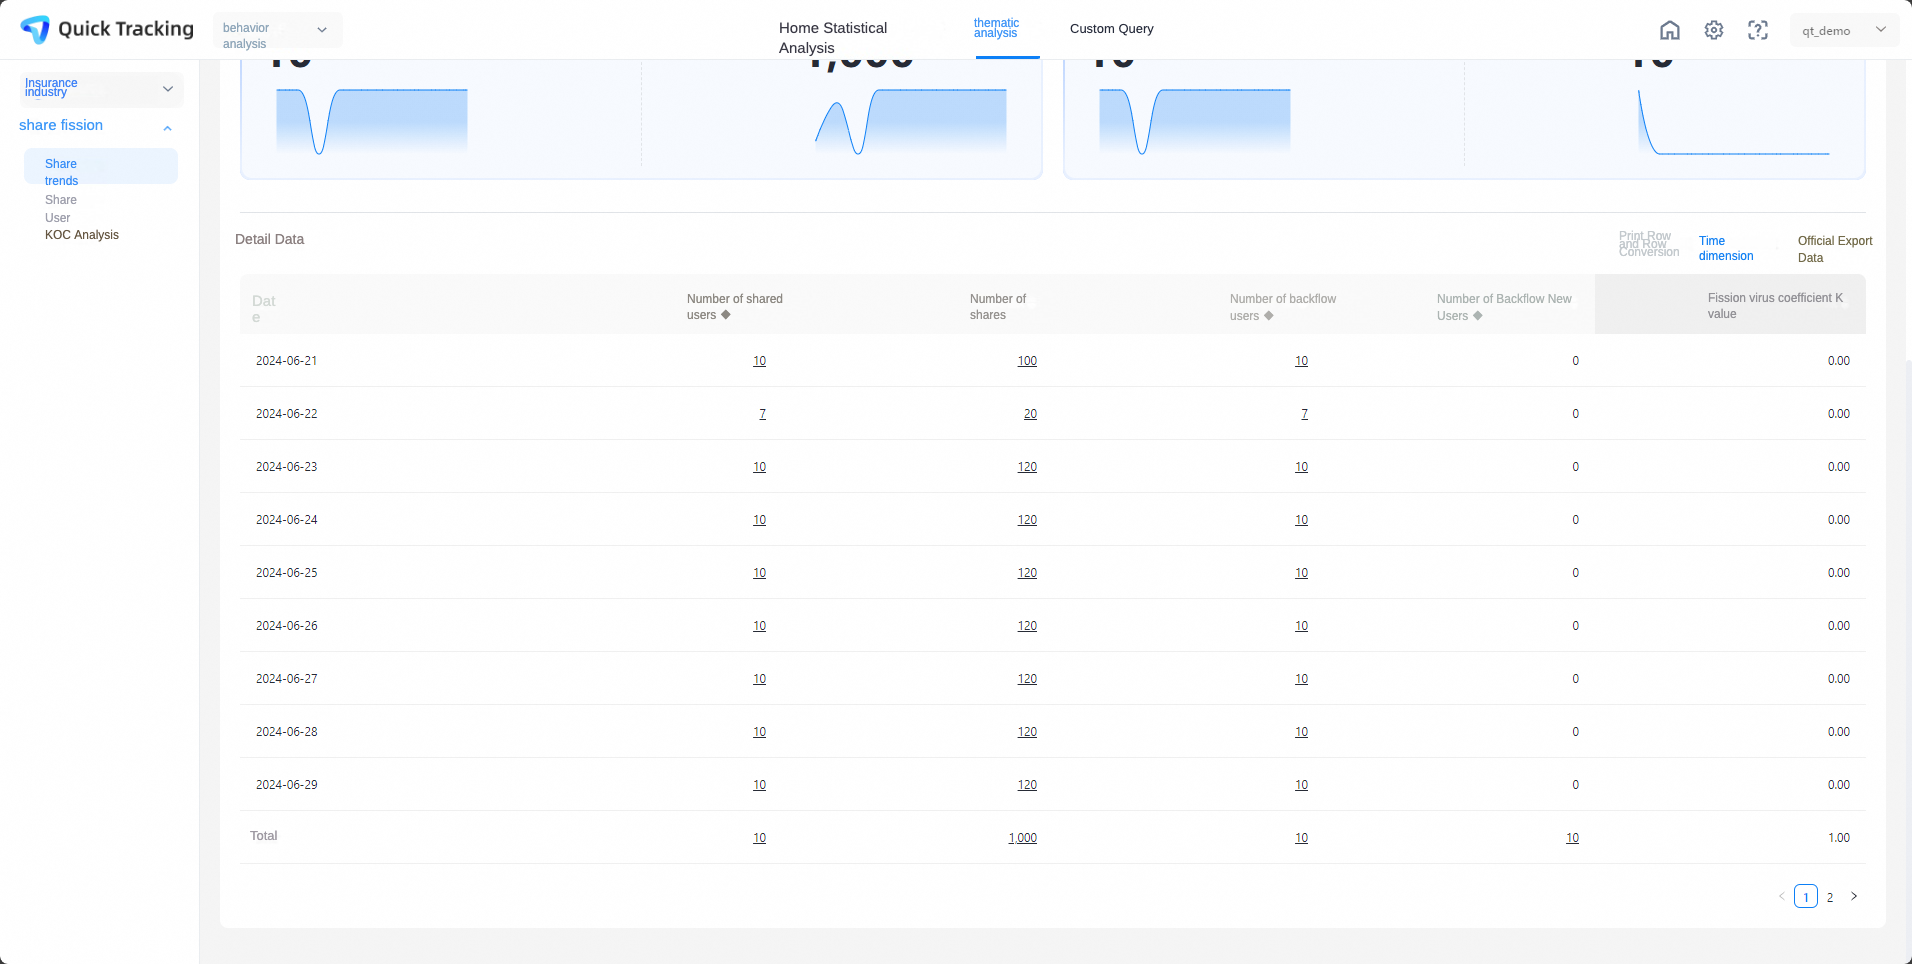
Task: Switch to Home Statistical Analysis tab
Action: [833, 37]
